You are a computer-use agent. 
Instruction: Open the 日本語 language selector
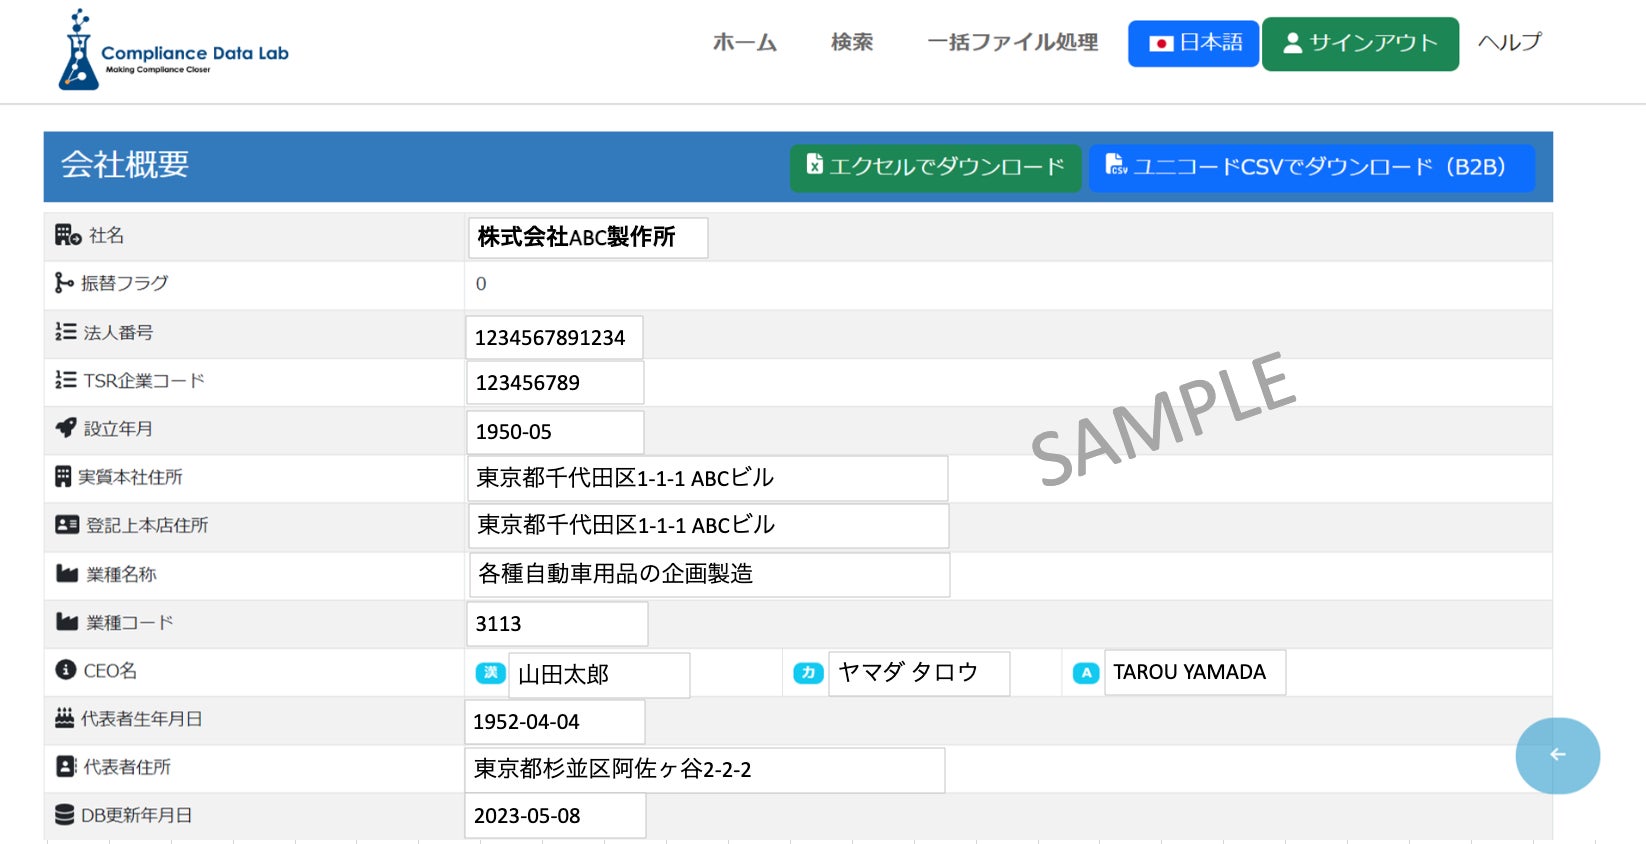click(1193, 43)
